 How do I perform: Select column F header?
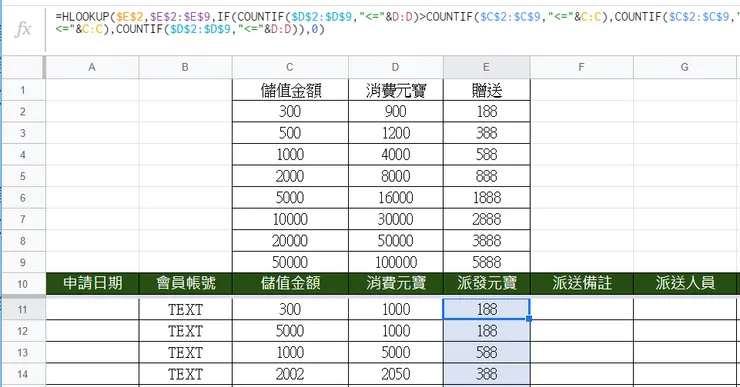point(581,67)
